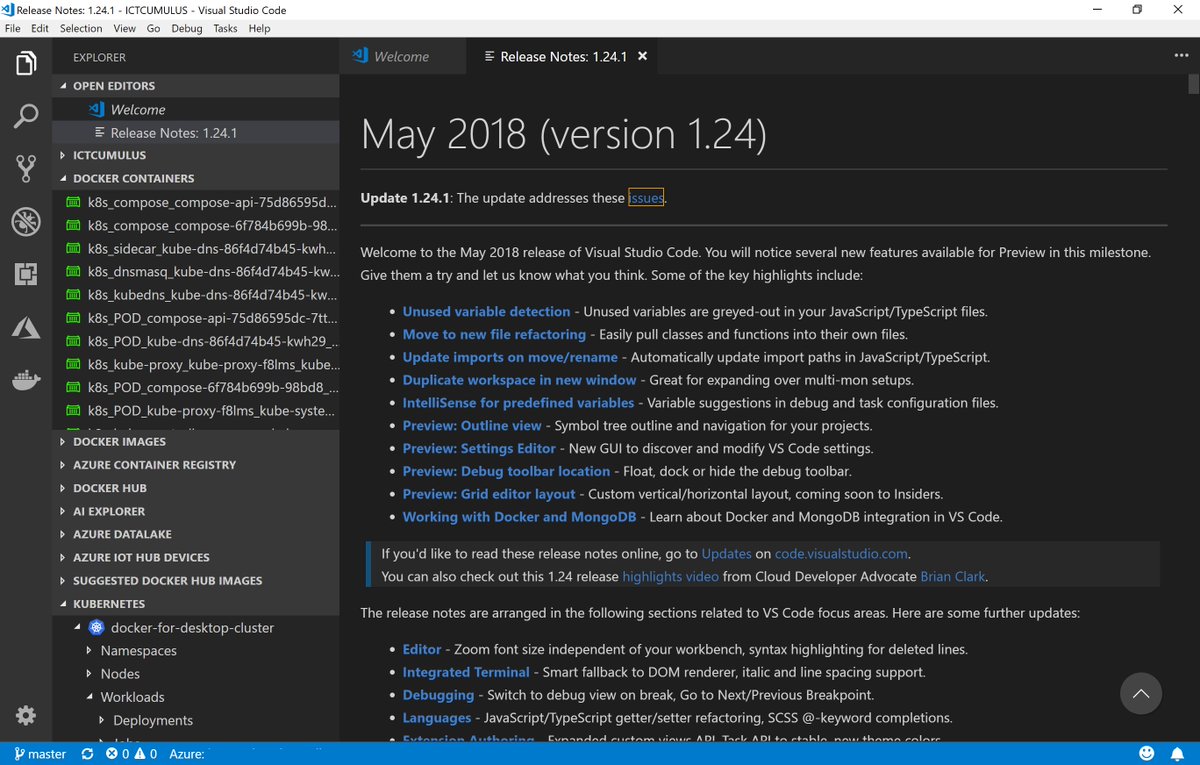Select Release Notes: 1.24.1 in Open Editors
The height and width of the screenshot is (765, 1200).
coord(196,132)
